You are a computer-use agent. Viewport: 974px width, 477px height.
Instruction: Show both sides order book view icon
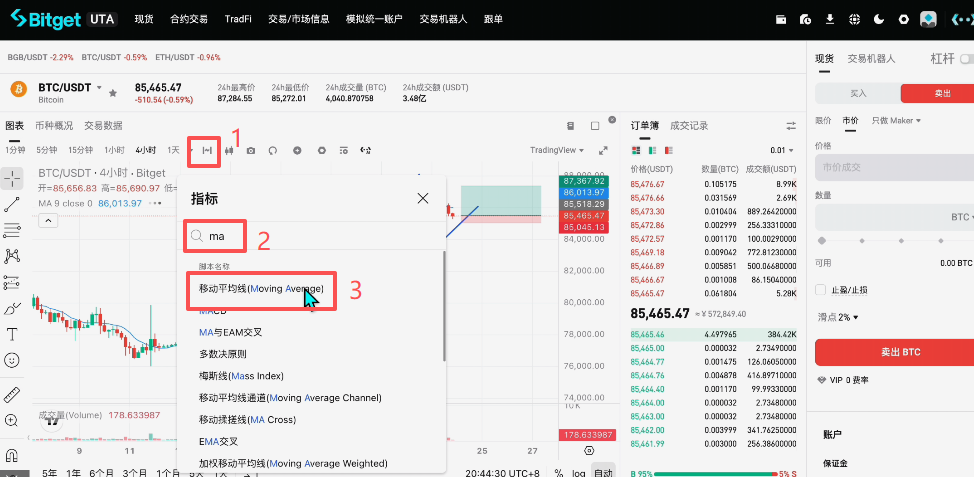[x=635, y=150]
